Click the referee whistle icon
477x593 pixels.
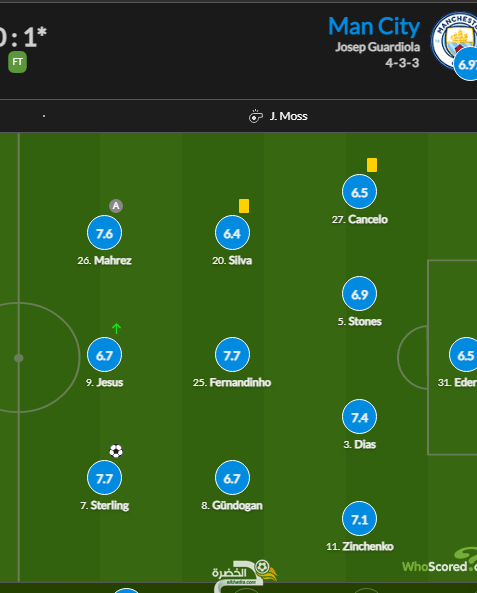coord(256,116)
